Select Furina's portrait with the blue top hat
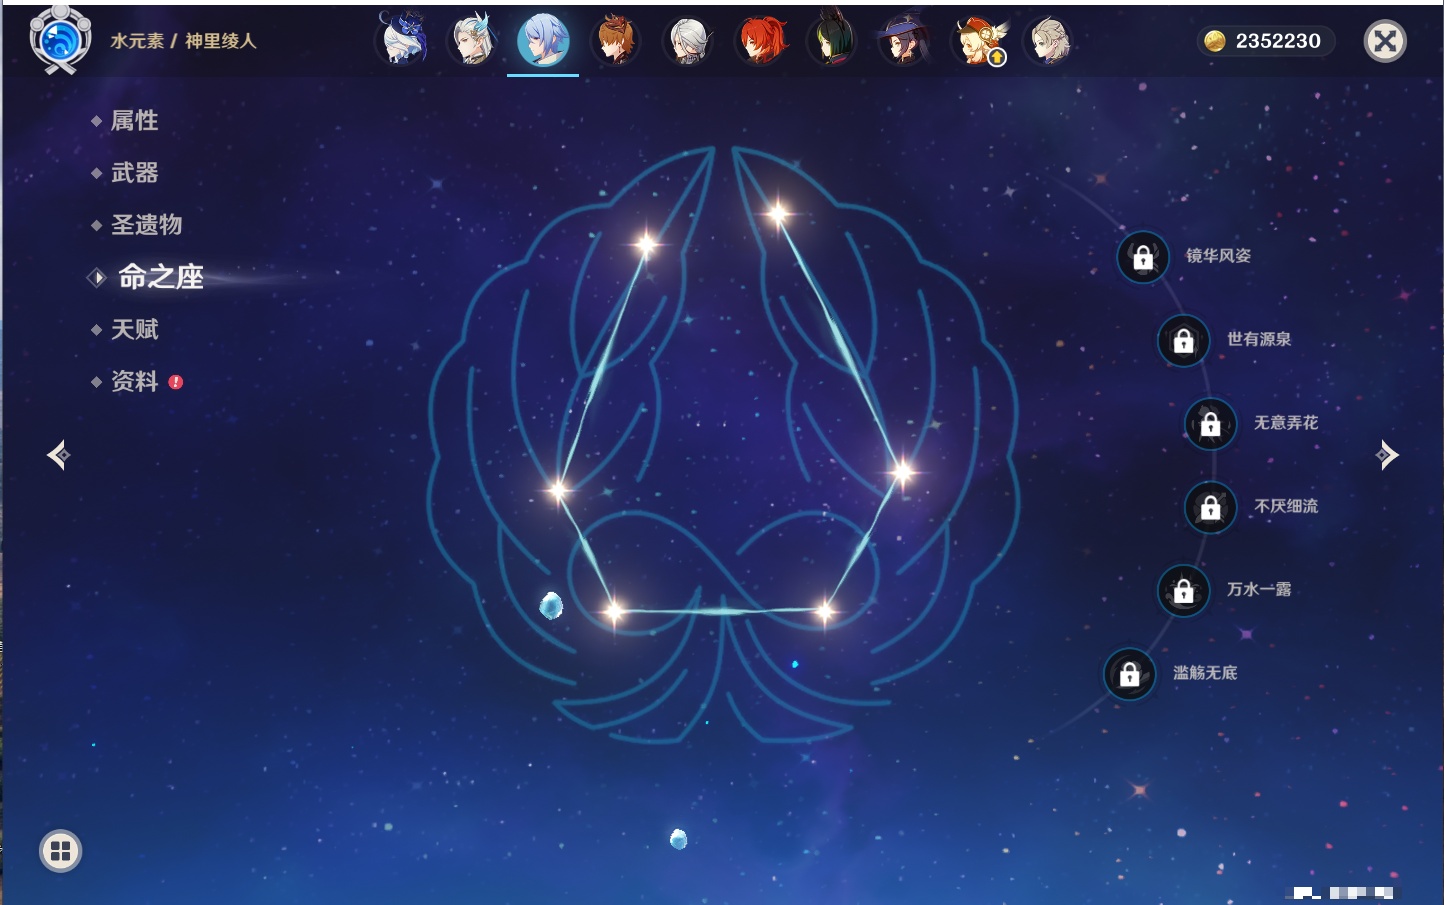Screen dimensions: 1444x905 coord(402,40)
